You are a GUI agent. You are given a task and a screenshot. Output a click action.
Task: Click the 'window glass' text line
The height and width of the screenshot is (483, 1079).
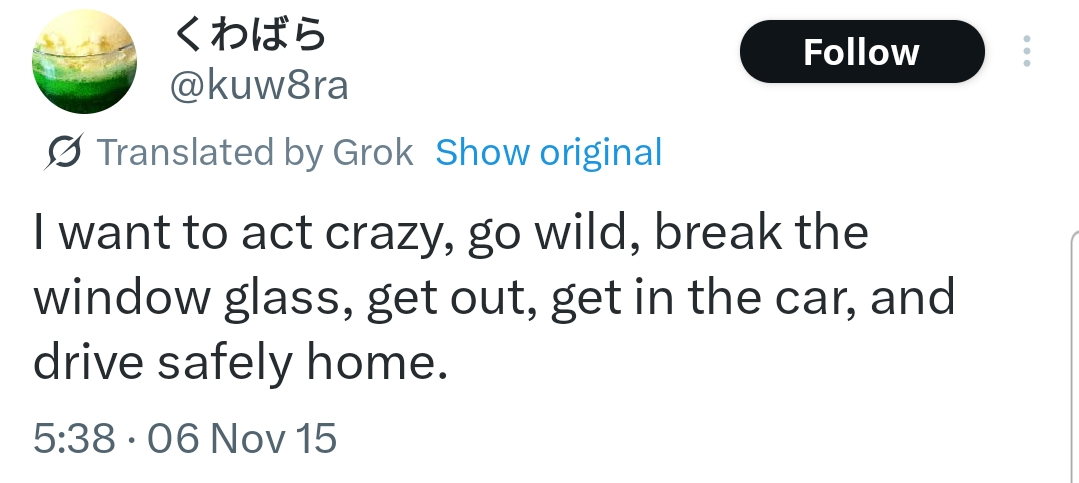pos(193,298)
